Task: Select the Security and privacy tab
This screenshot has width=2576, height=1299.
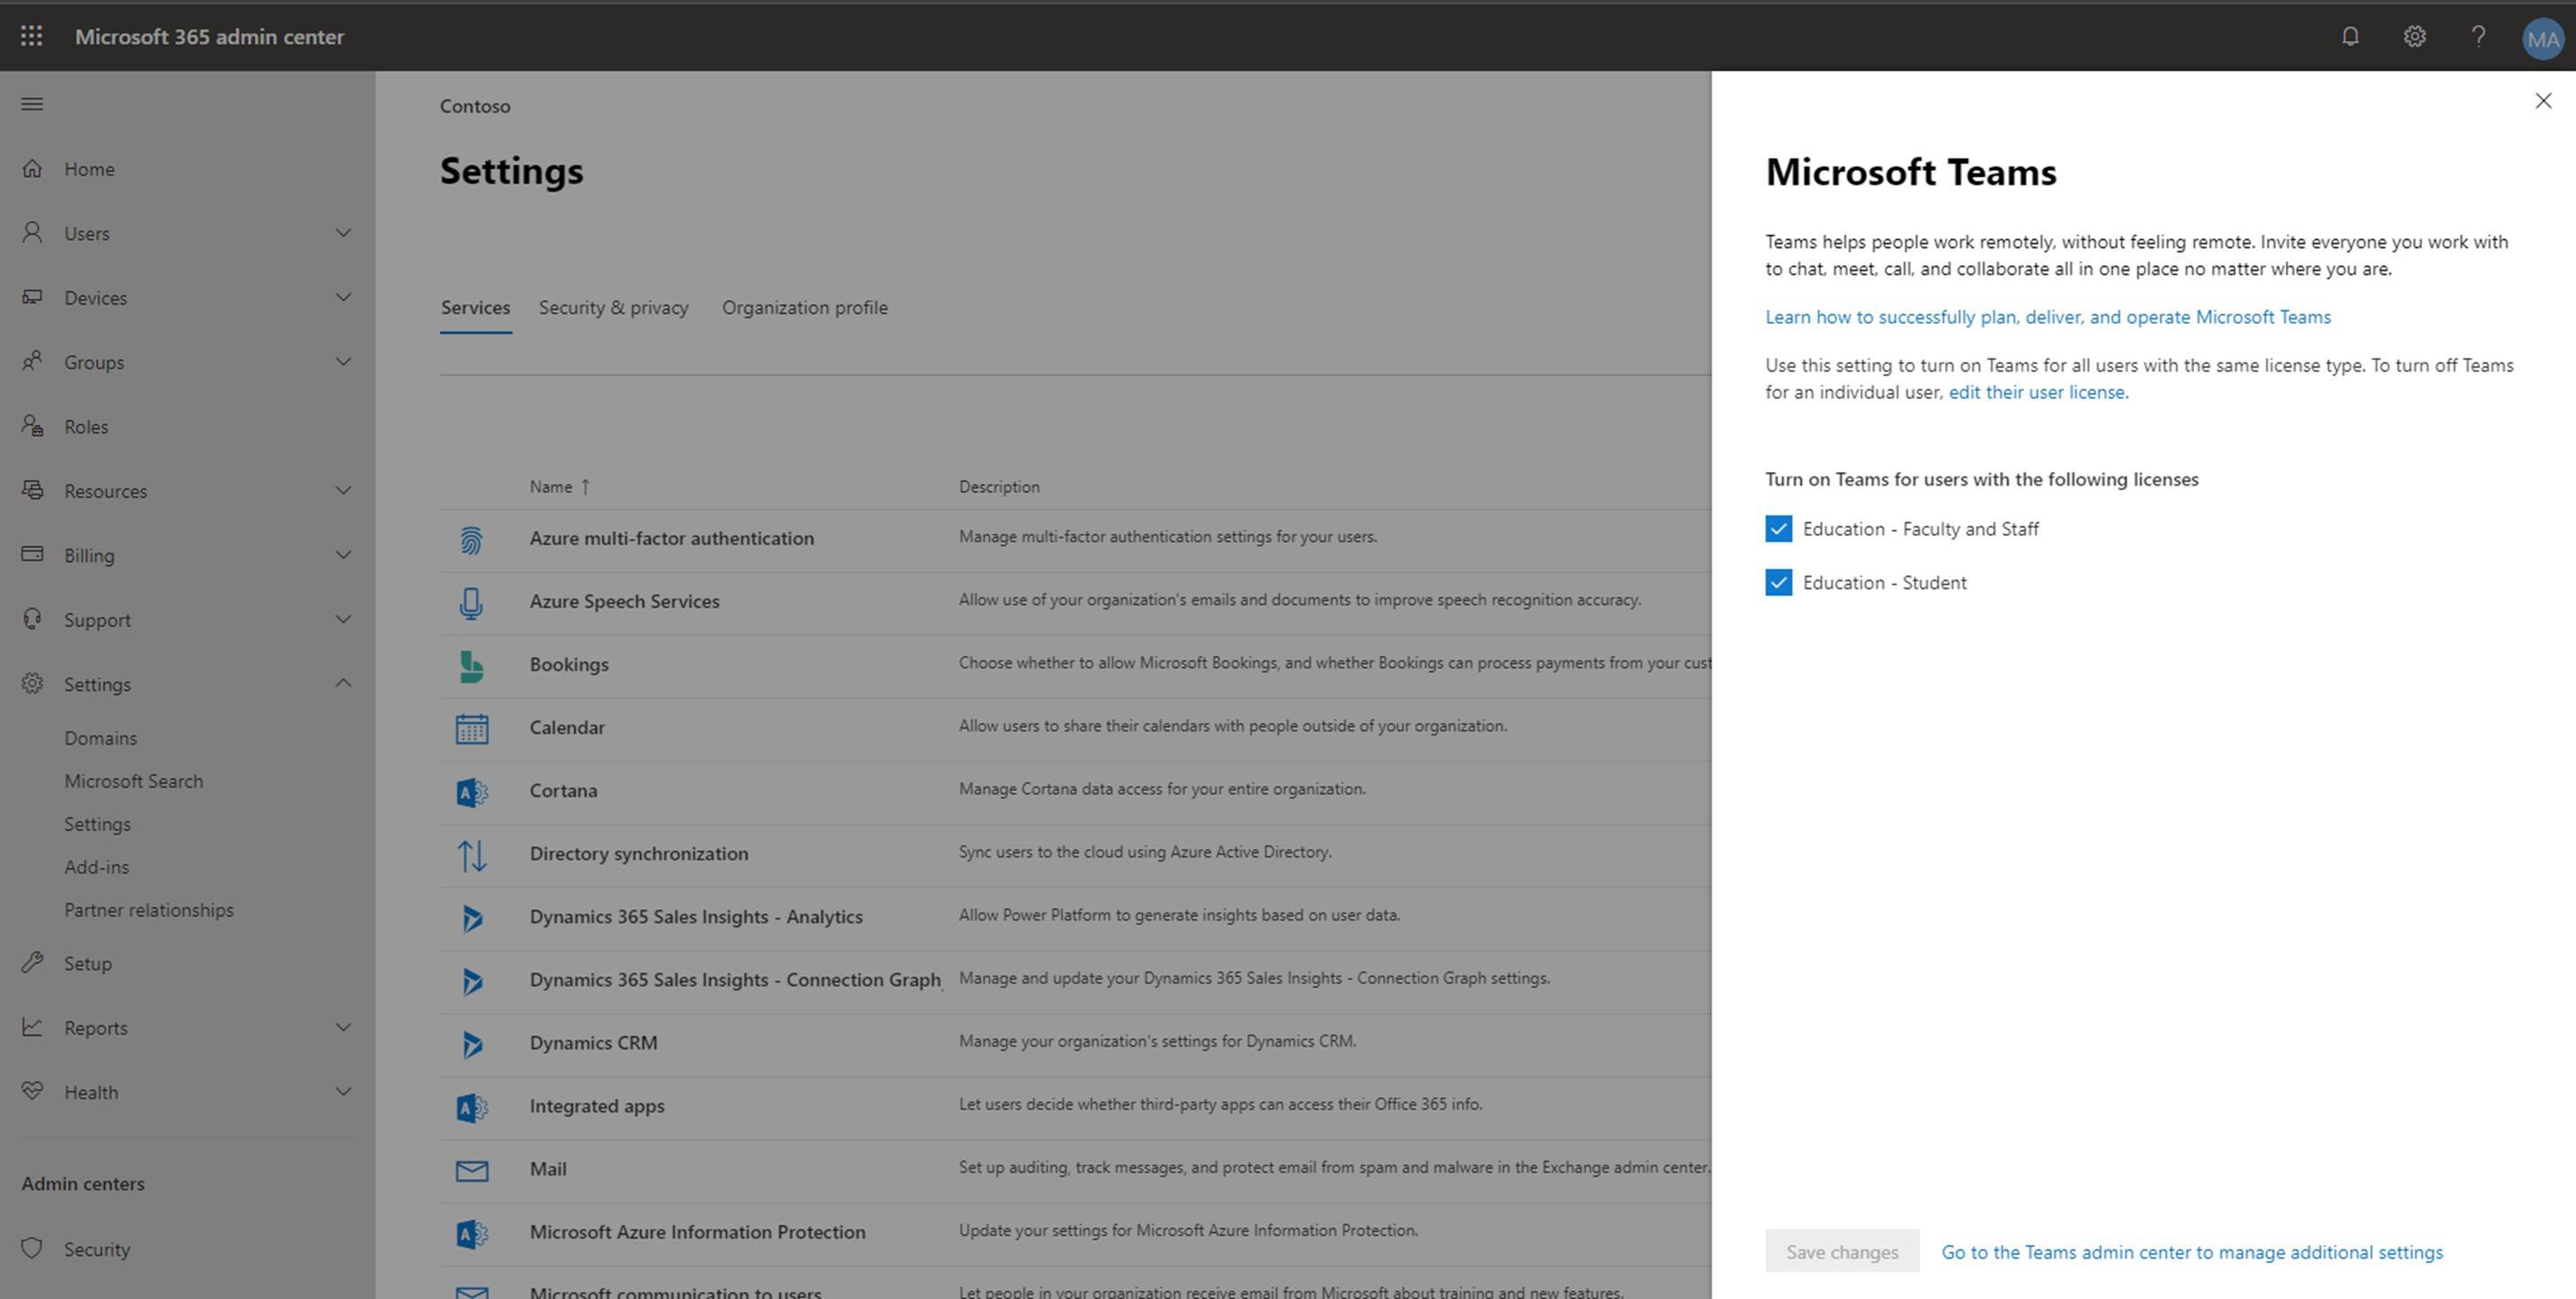Action: click(x=615, y=307)
